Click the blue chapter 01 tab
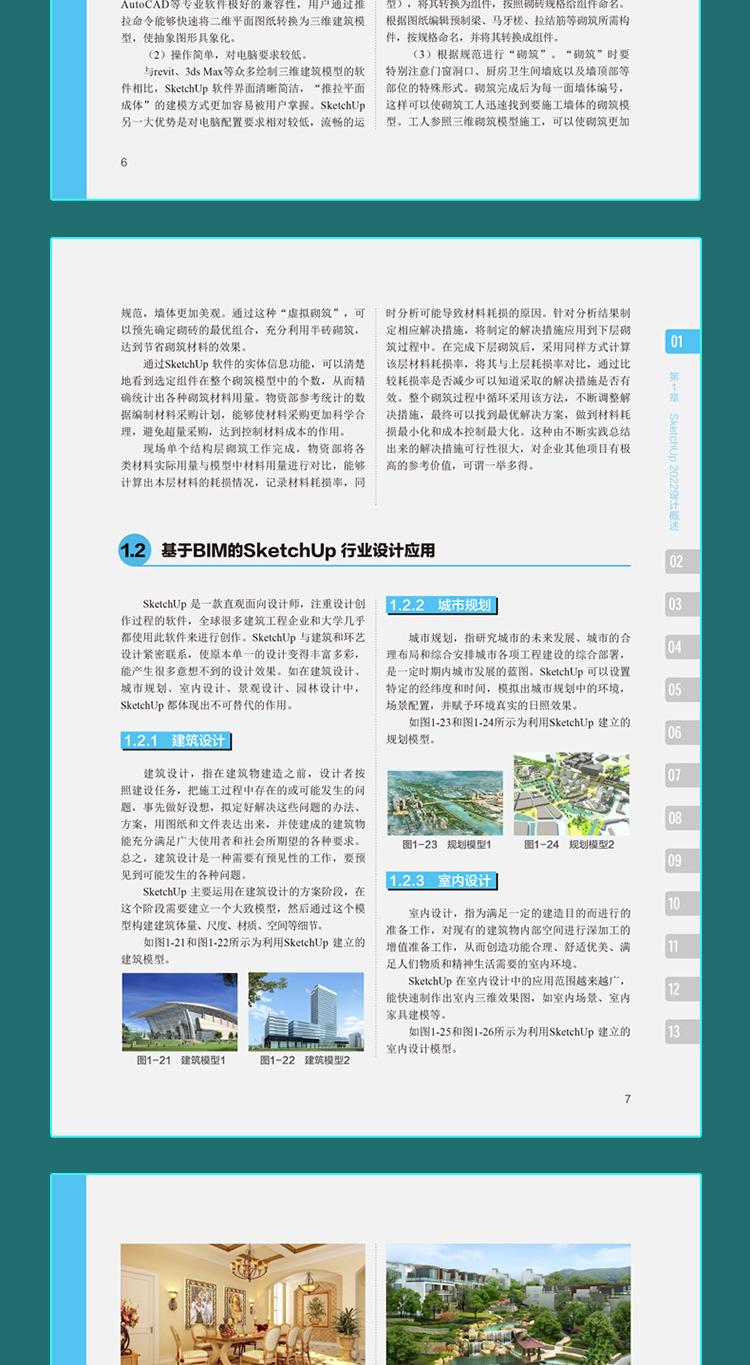The height and width of the screenshot is (1365, 750). (x=682, y=342)
